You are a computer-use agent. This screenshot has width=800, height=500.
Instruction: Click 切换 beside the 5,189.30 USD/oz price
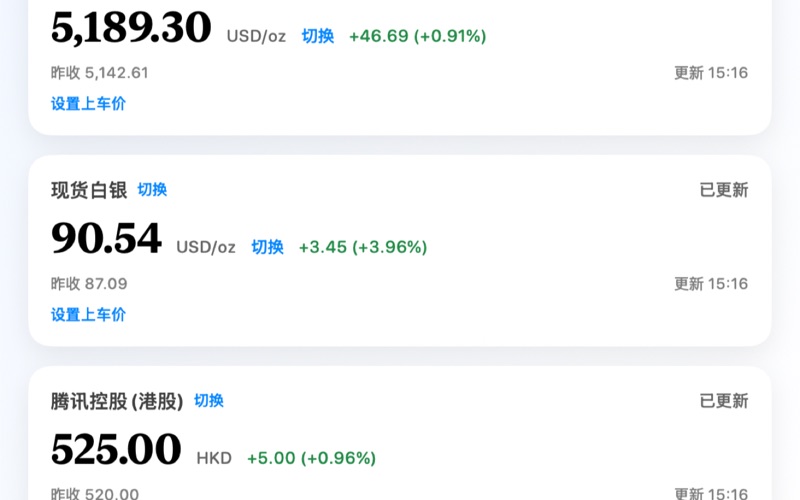tap(318, 36)
